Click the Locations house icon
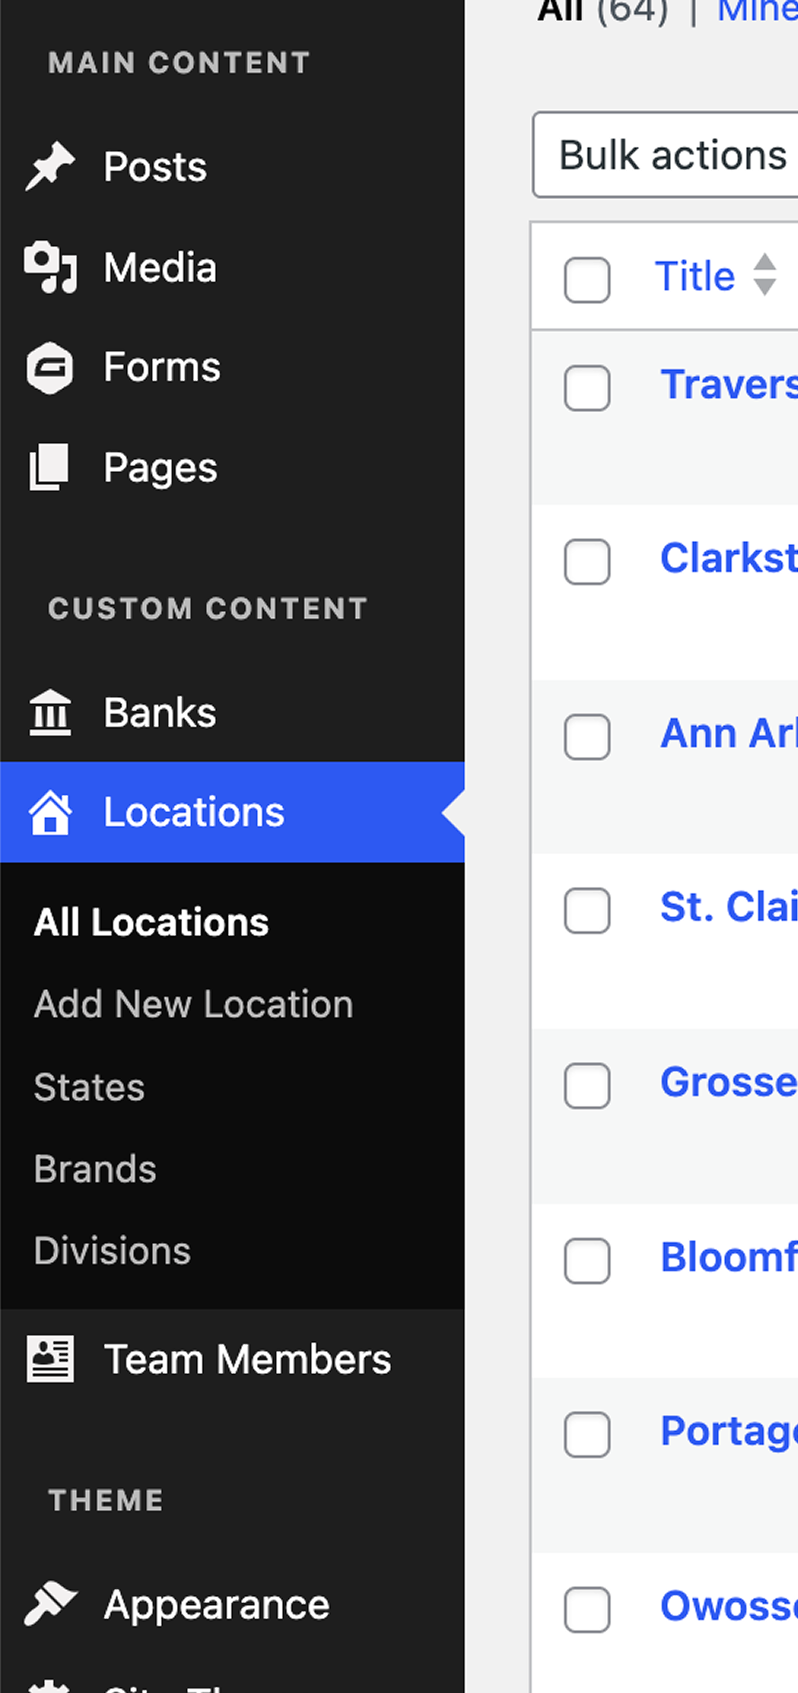 pyautogui.click(x=50, y=813)
